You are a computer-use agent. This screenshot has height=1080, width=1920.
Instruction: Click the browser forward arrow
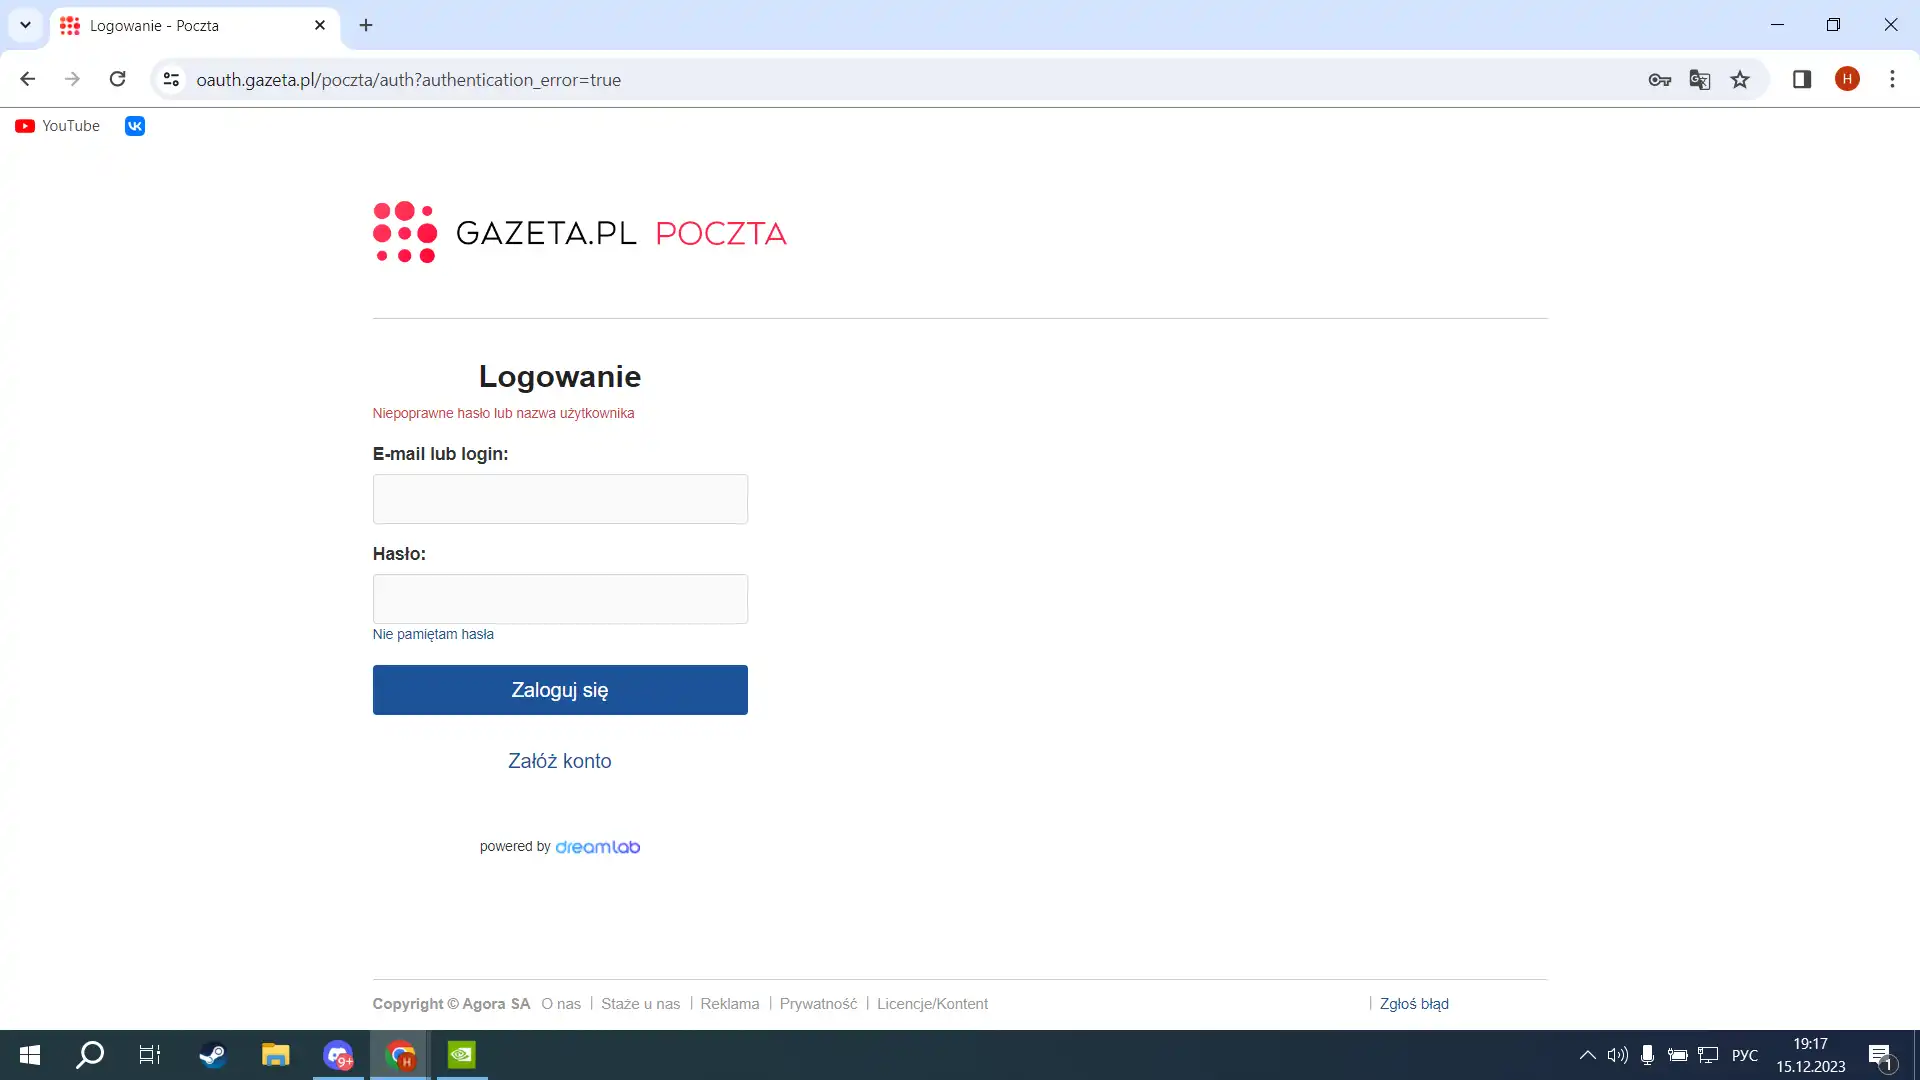[72, 79]
